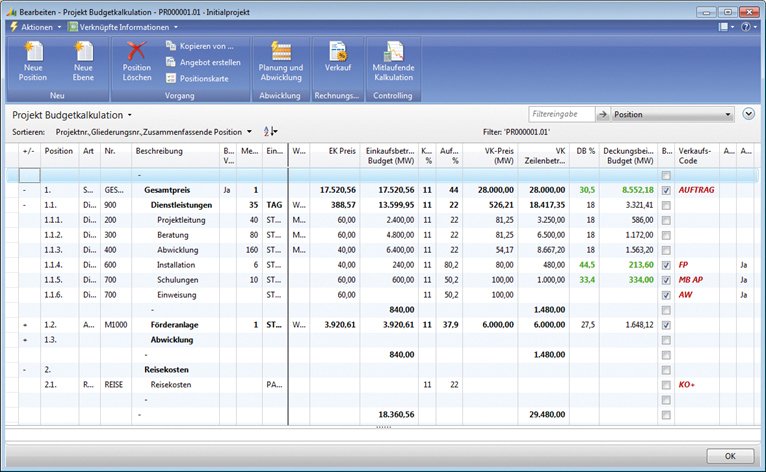Click the horizontal splitter grip below table
Screen dimensions: 766x472
pyautogui.click(x=383, y=427)
